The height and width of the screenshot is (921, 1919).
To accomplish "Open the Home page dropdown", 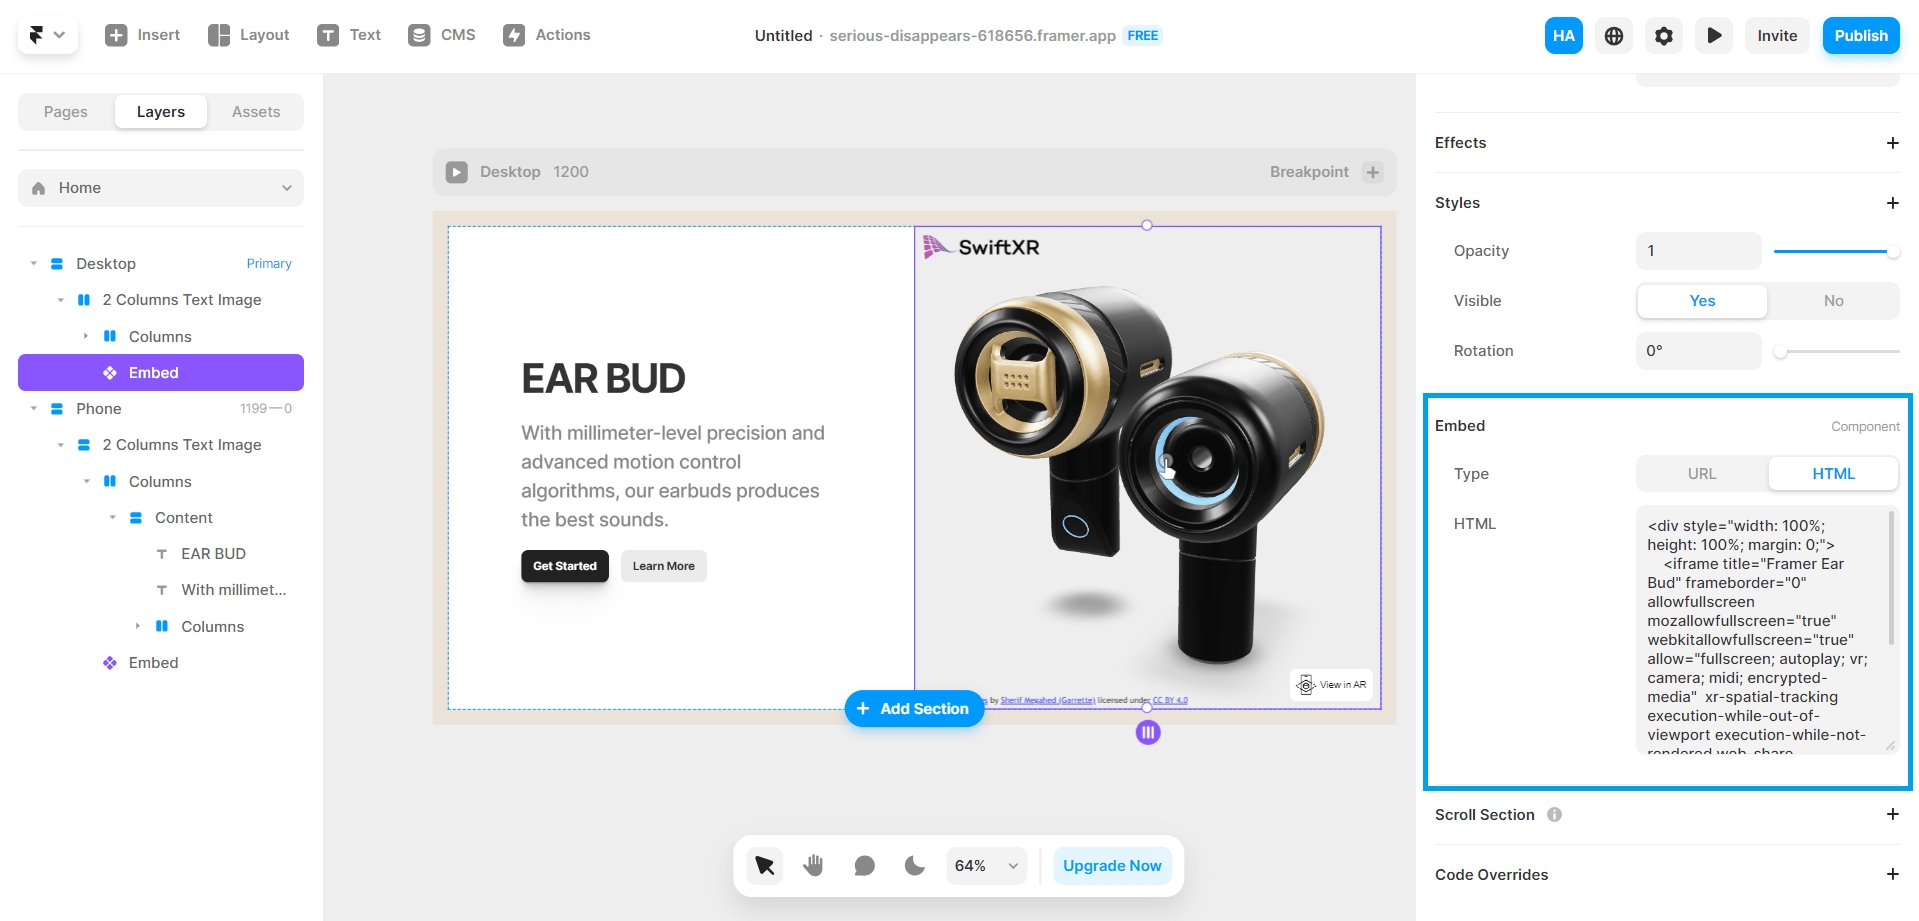I will tap(161, 188).
